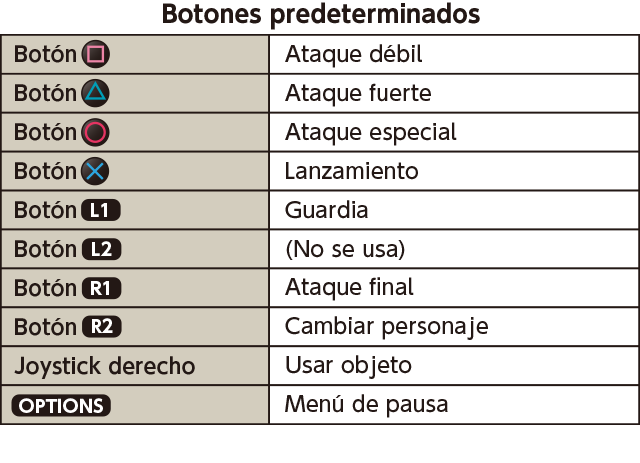640x463 pixels.
Task: Click the Guardia action cell
Action: coord(454,210)
